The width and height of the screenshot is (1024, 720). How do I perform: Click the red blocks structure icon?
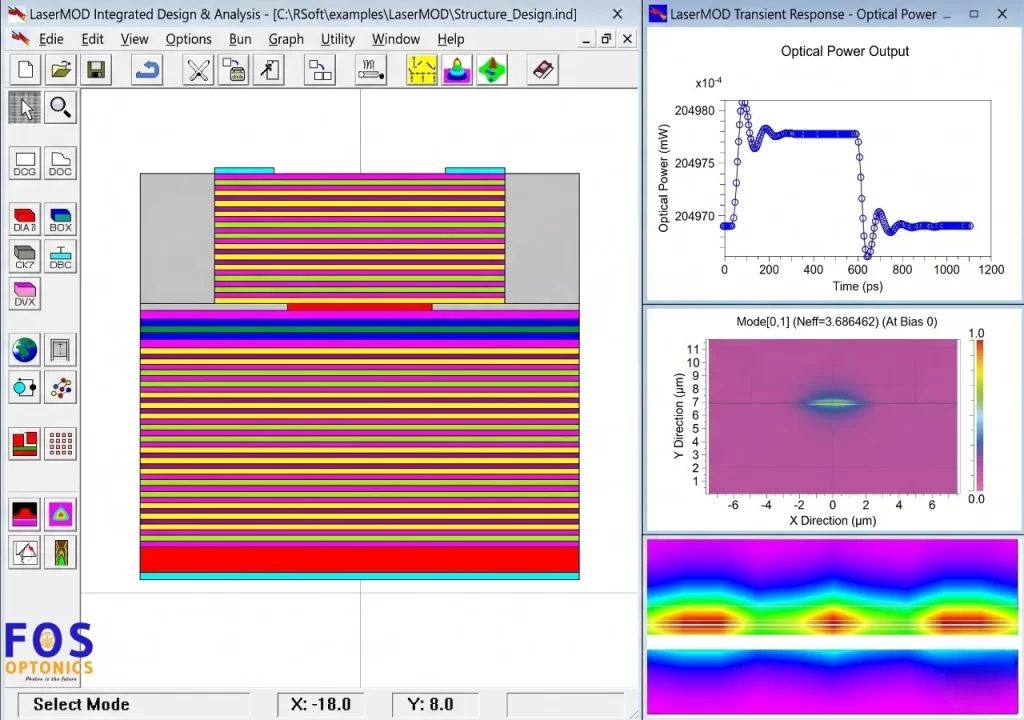click(x=25, y=444)
